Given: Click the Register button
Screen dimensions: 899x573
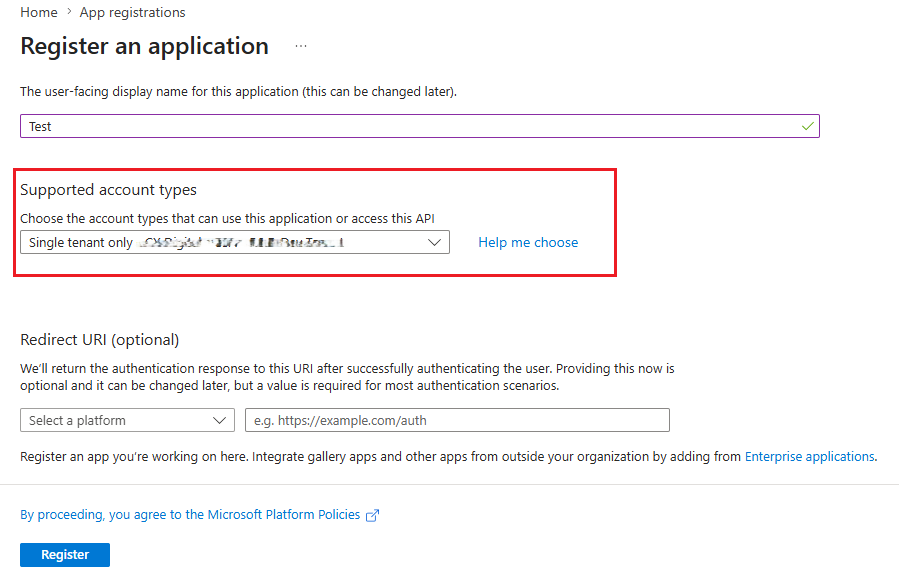Looking at the screenshot, I should pos(65,555).
